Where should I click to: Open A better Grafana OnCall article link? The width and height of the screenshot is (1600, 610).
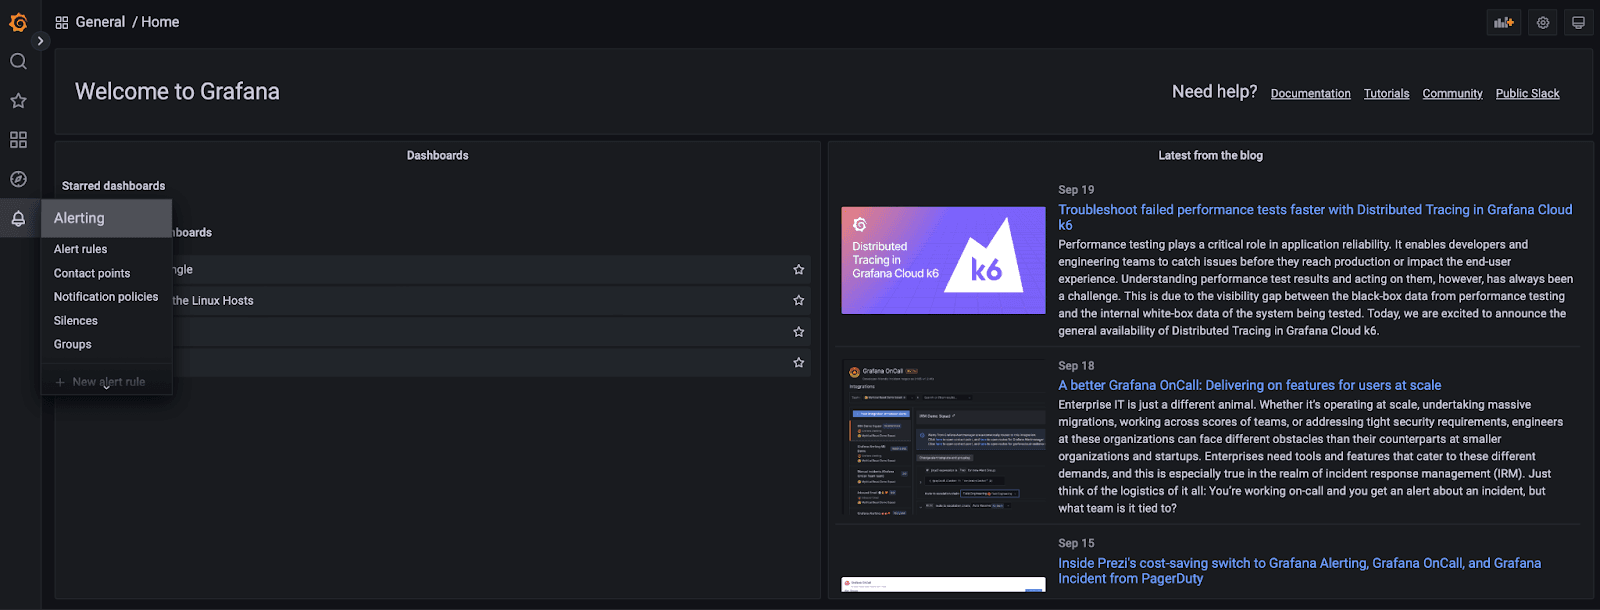1249,385
